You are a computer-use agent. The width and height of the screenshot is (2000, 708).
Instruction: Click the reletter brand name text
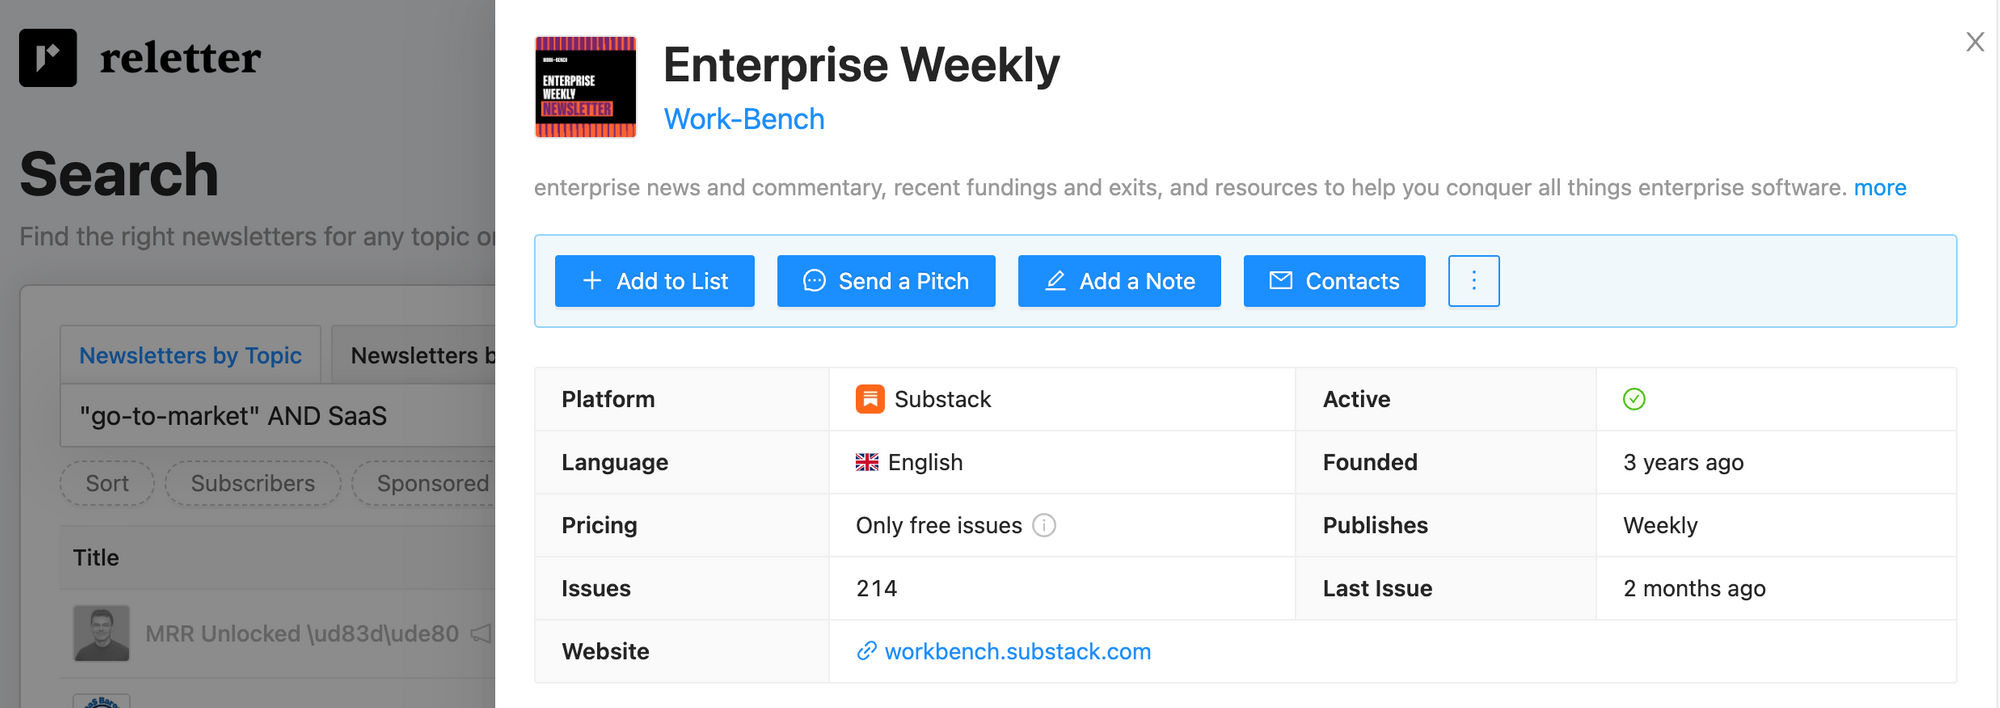180,58
